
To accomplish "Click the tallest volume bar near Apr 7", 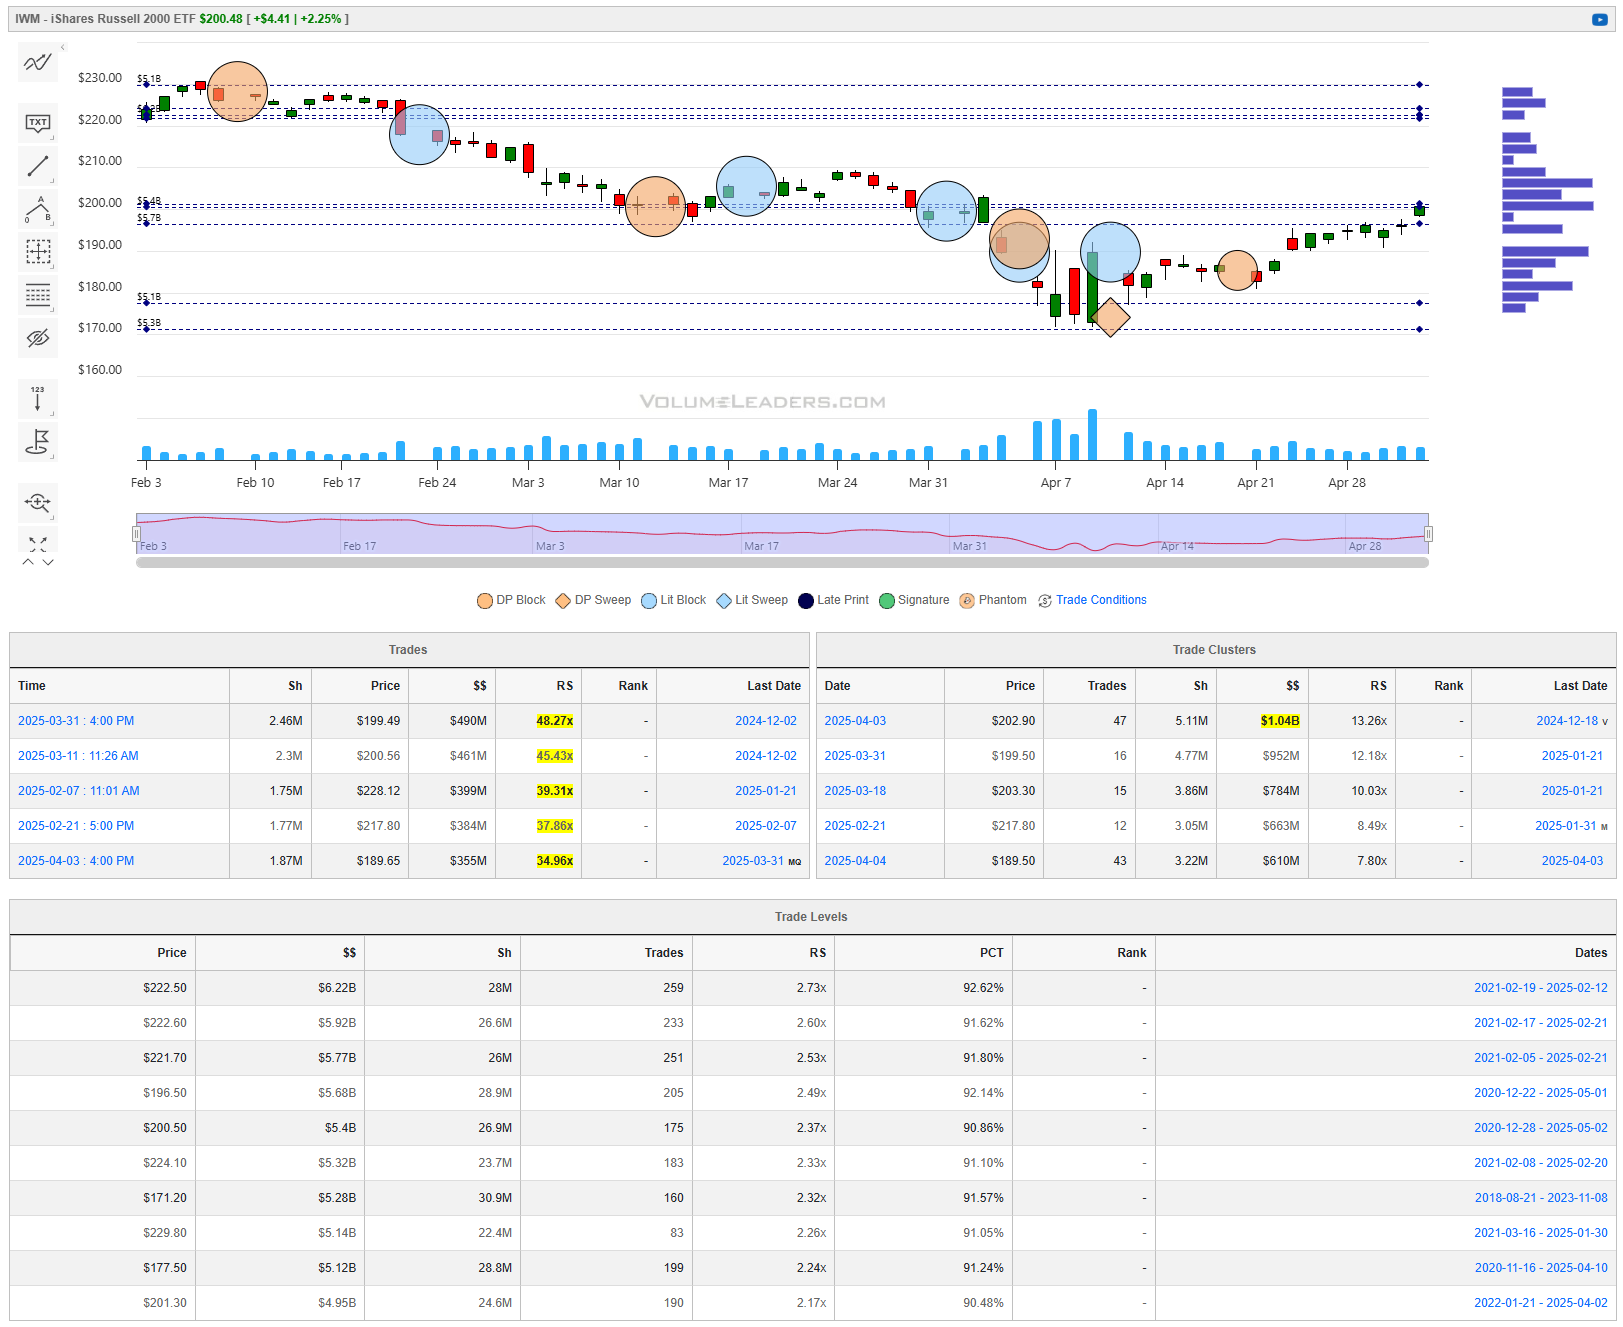I will [1092, 435].
